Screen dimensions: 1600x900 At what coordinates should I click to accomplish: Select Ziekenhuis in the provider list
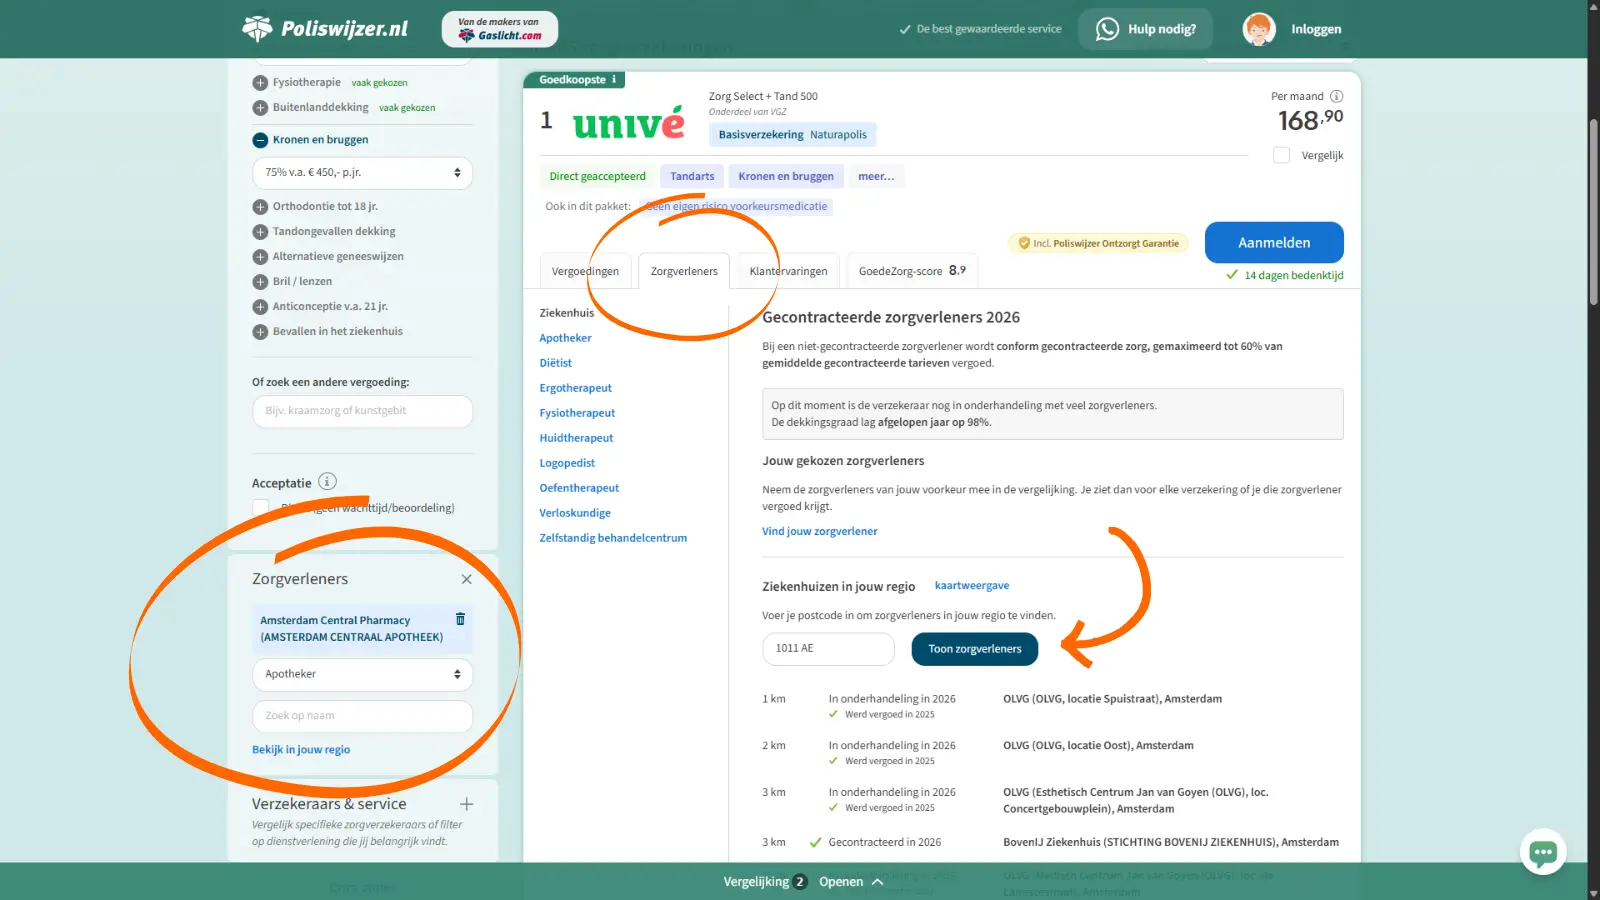click(567, 313)
